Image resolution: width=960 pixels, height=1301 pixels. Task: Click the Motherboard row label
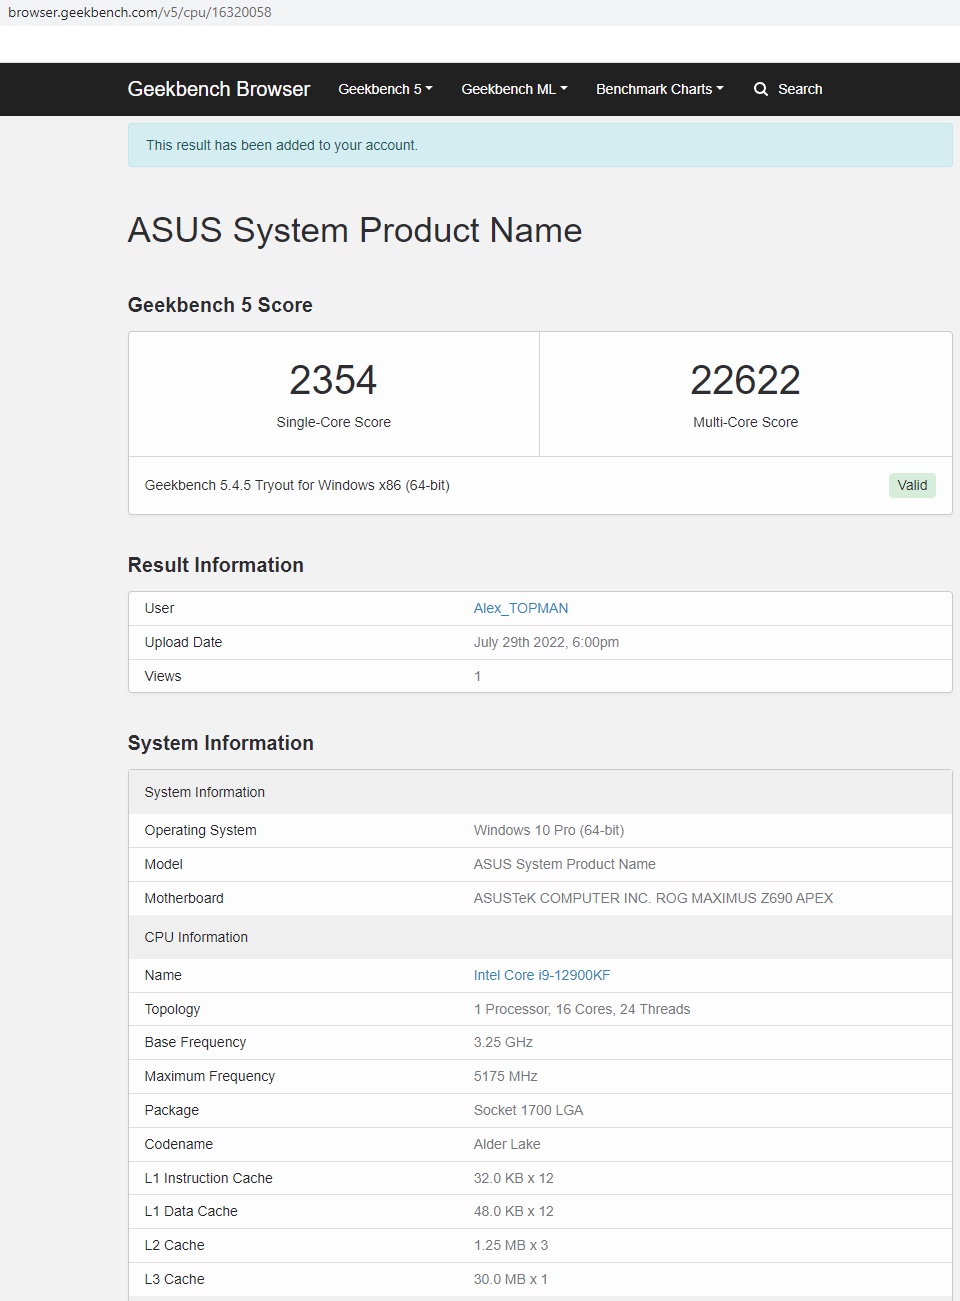(x=184, y=898)
